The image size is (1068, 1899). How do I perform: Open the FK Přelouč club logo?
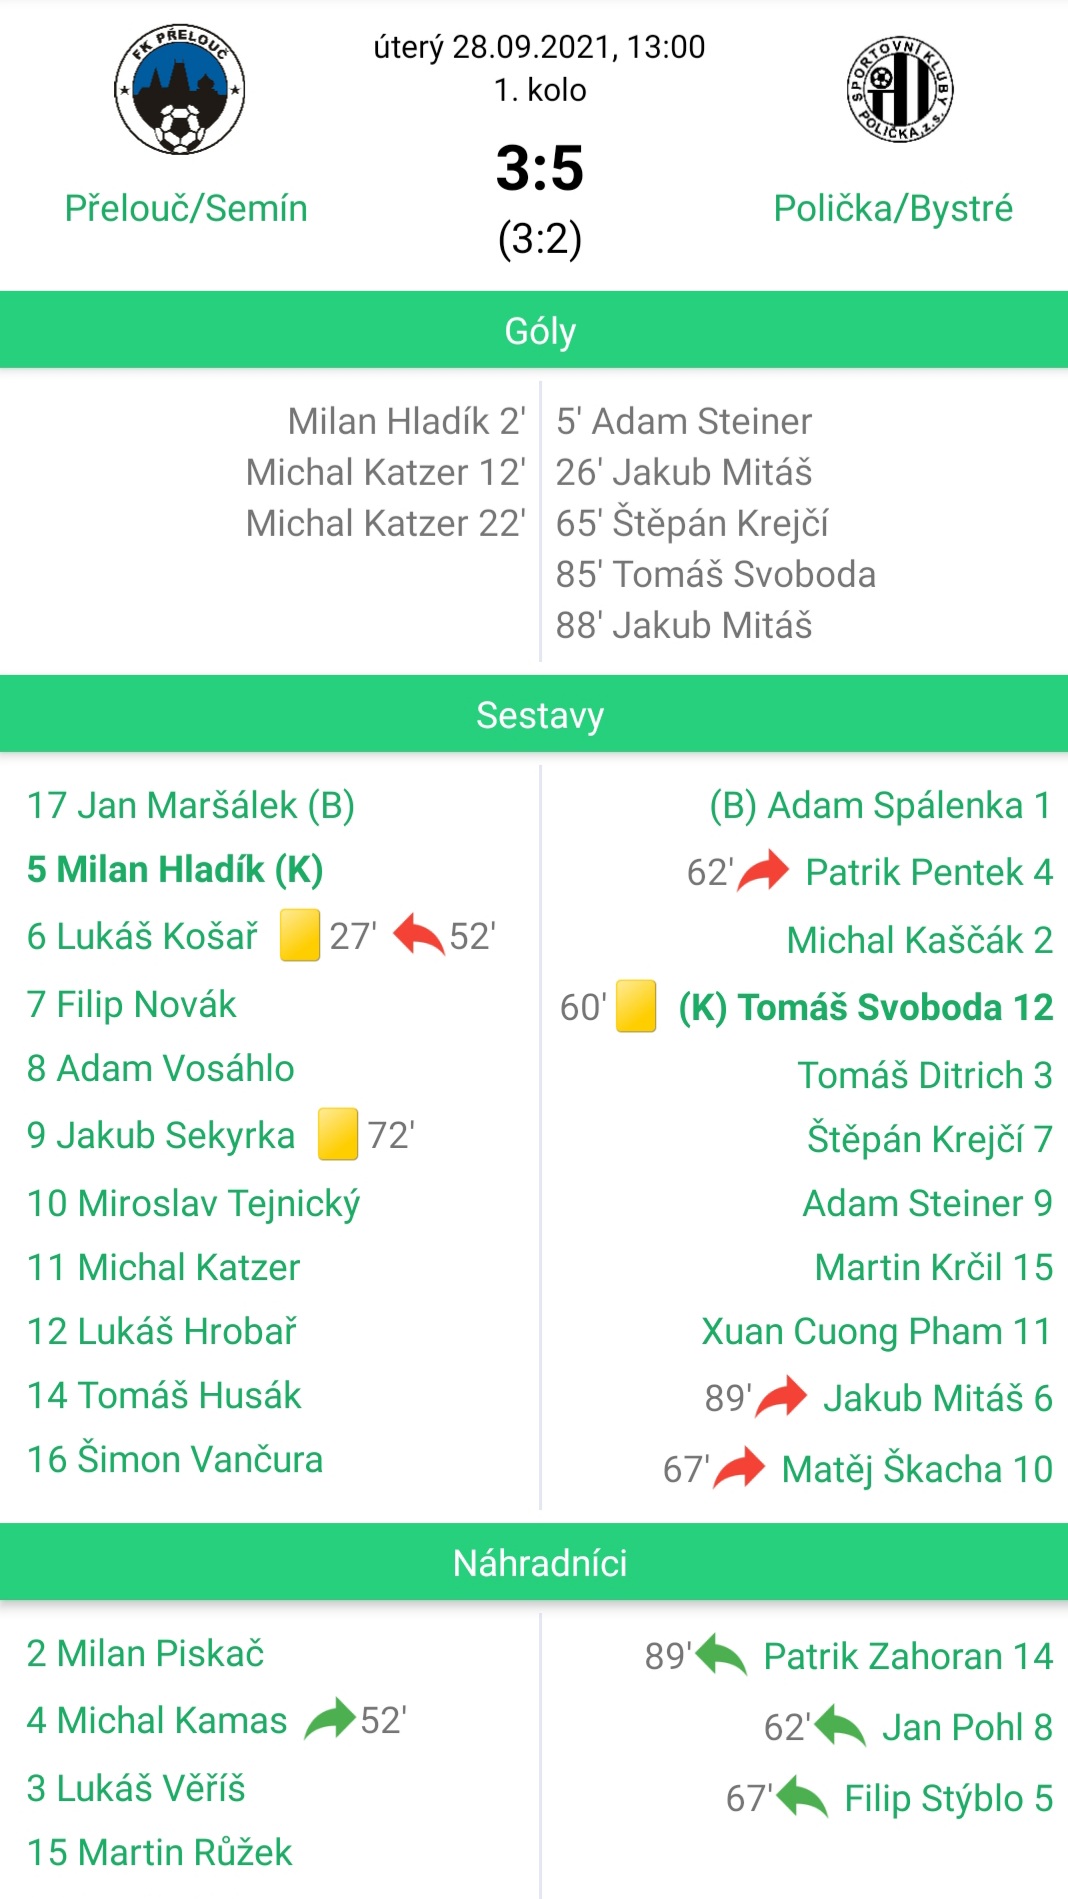pos(180,90)
